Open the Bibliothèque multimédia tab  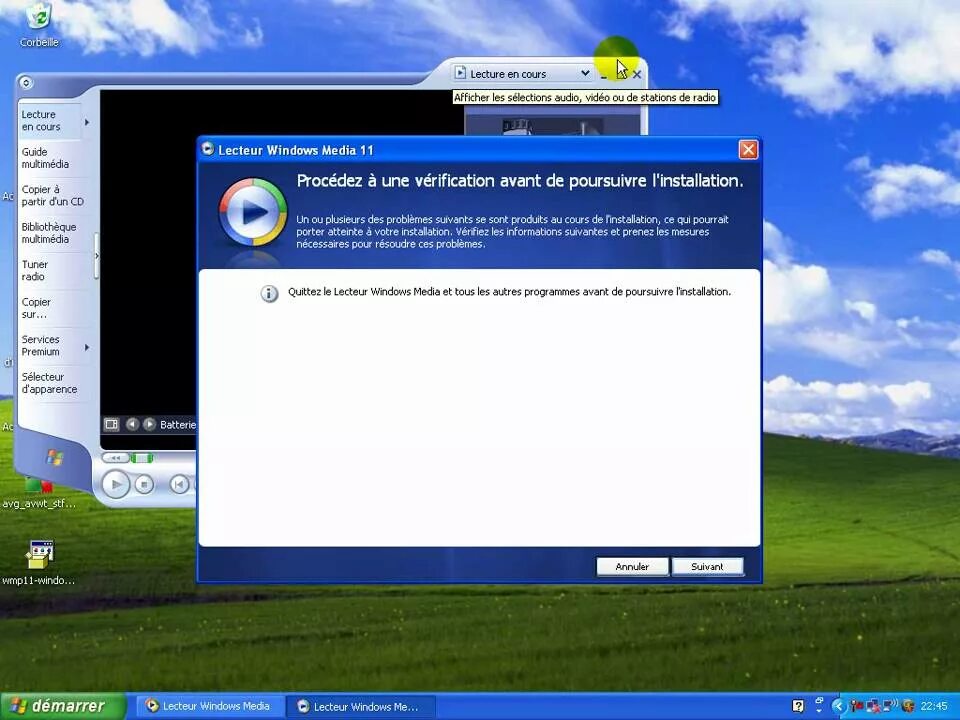pyautogui.click(x=50, y=233)
